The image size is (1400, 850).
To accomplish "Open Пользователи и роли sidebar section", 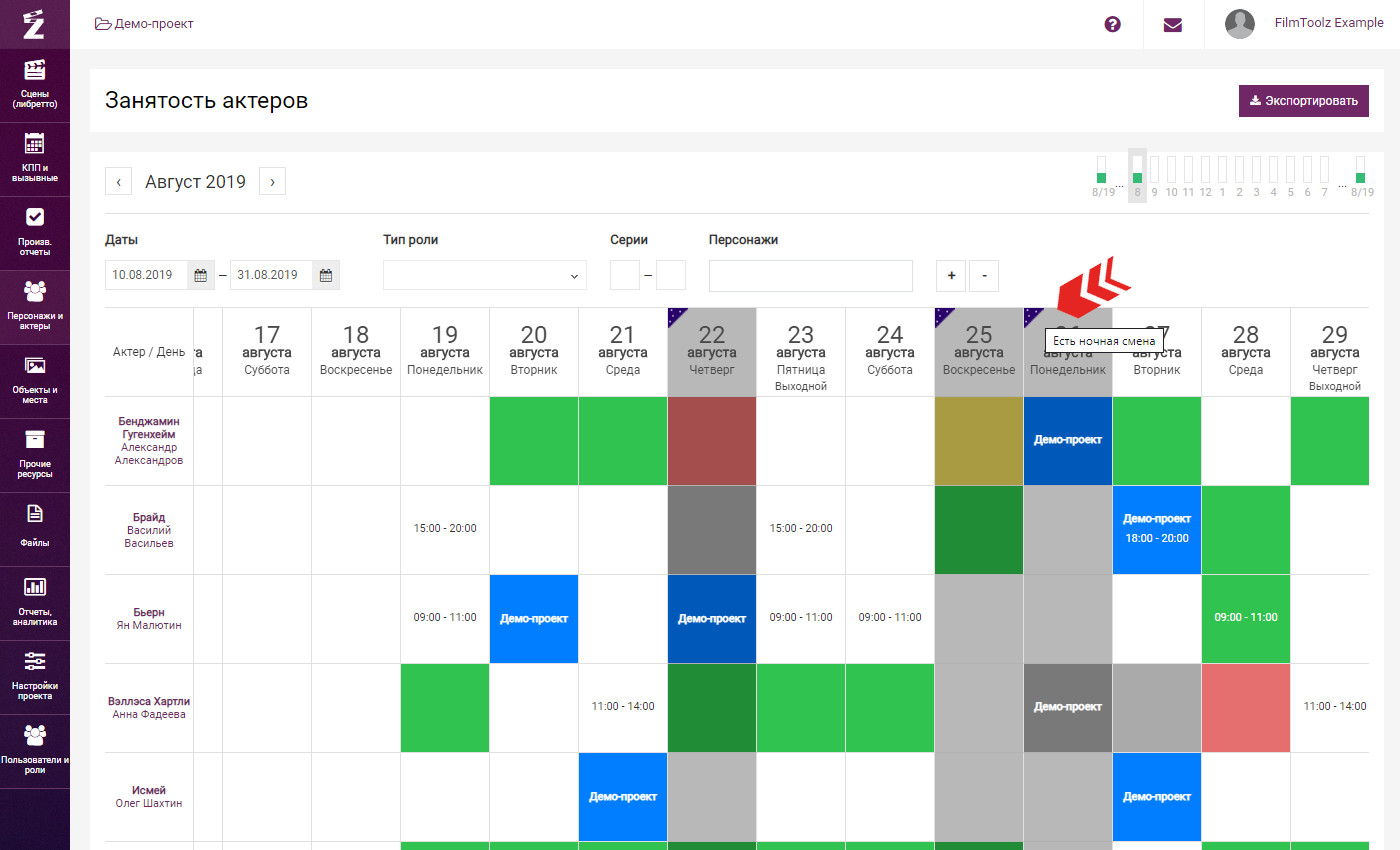I will [x=35, y=751].
